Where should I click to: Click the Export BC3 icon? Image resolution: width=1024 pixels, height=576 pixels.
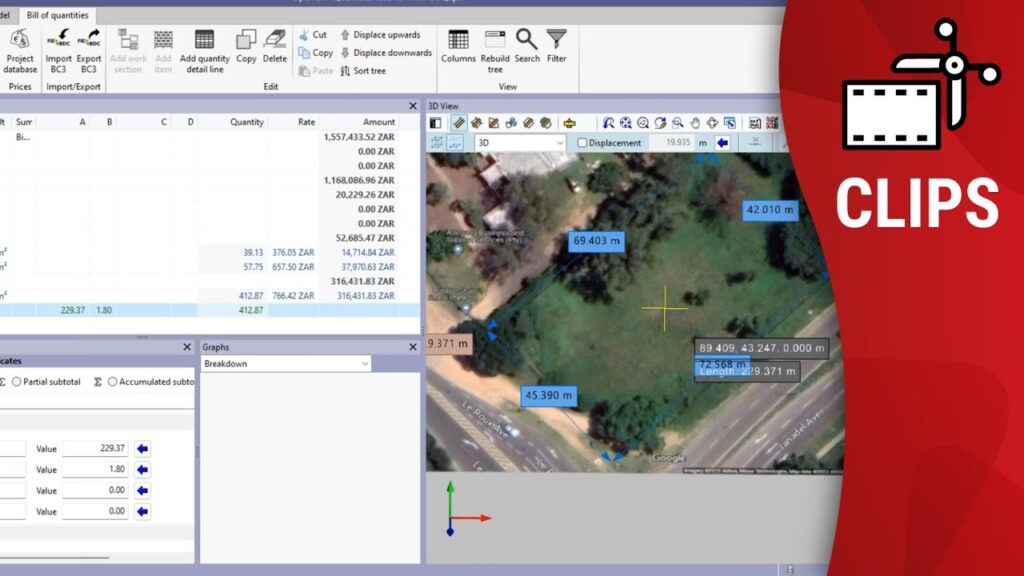[89, 48]
